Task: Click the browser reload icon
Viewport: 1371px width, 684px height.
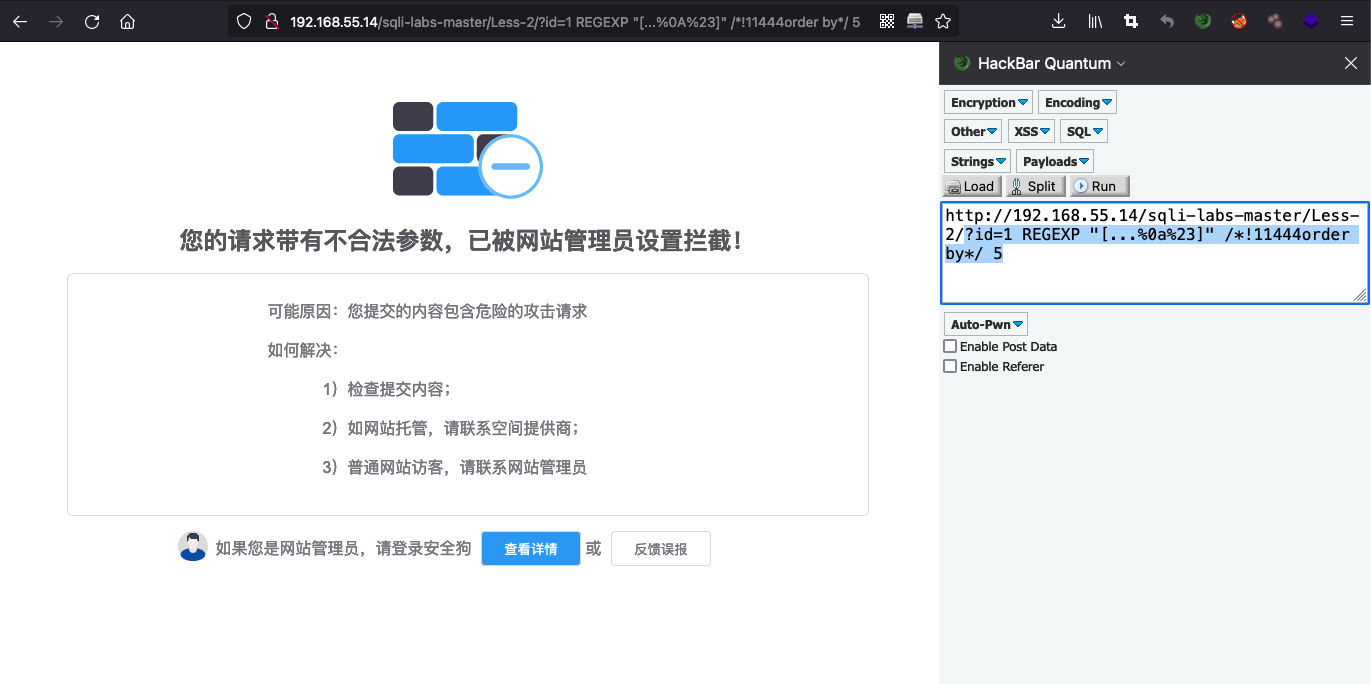Action: tap(92, 21)
